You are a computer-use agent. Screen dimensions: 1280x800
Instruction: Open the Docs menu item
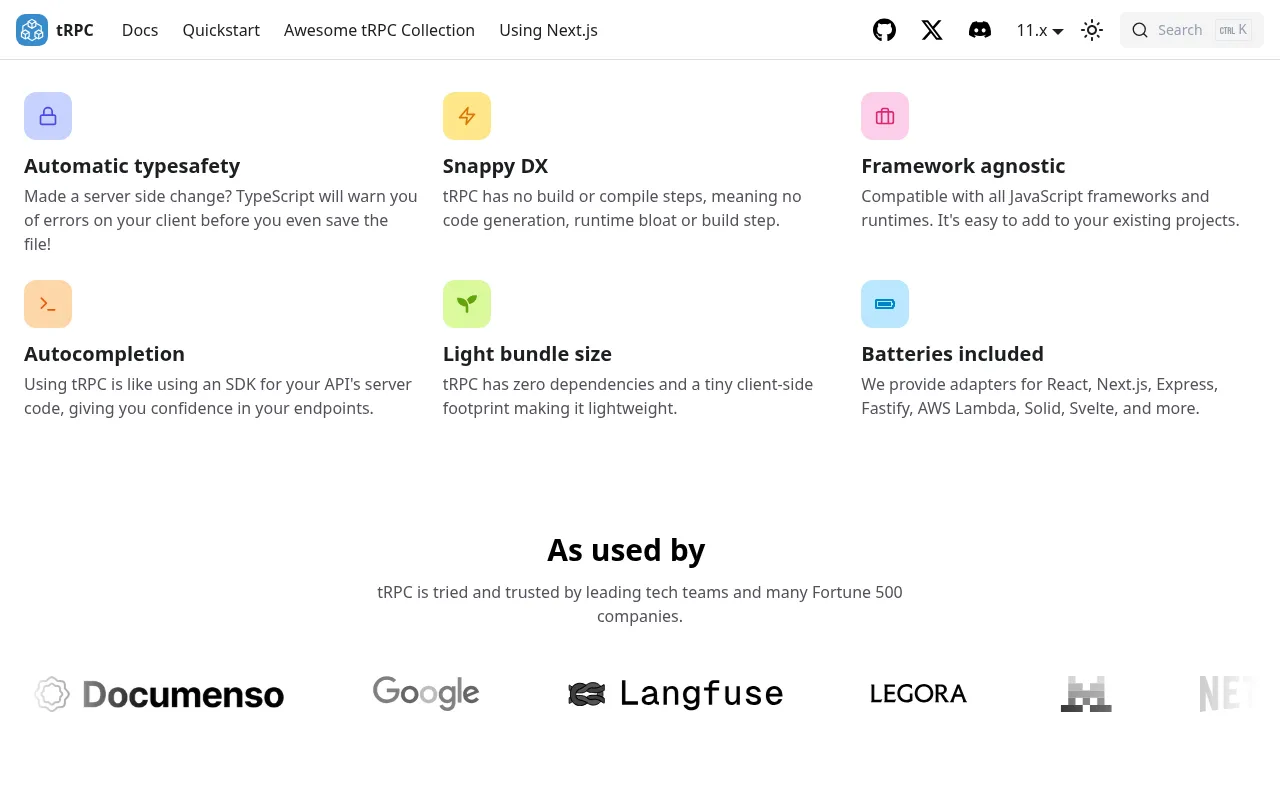pos(140,30)
